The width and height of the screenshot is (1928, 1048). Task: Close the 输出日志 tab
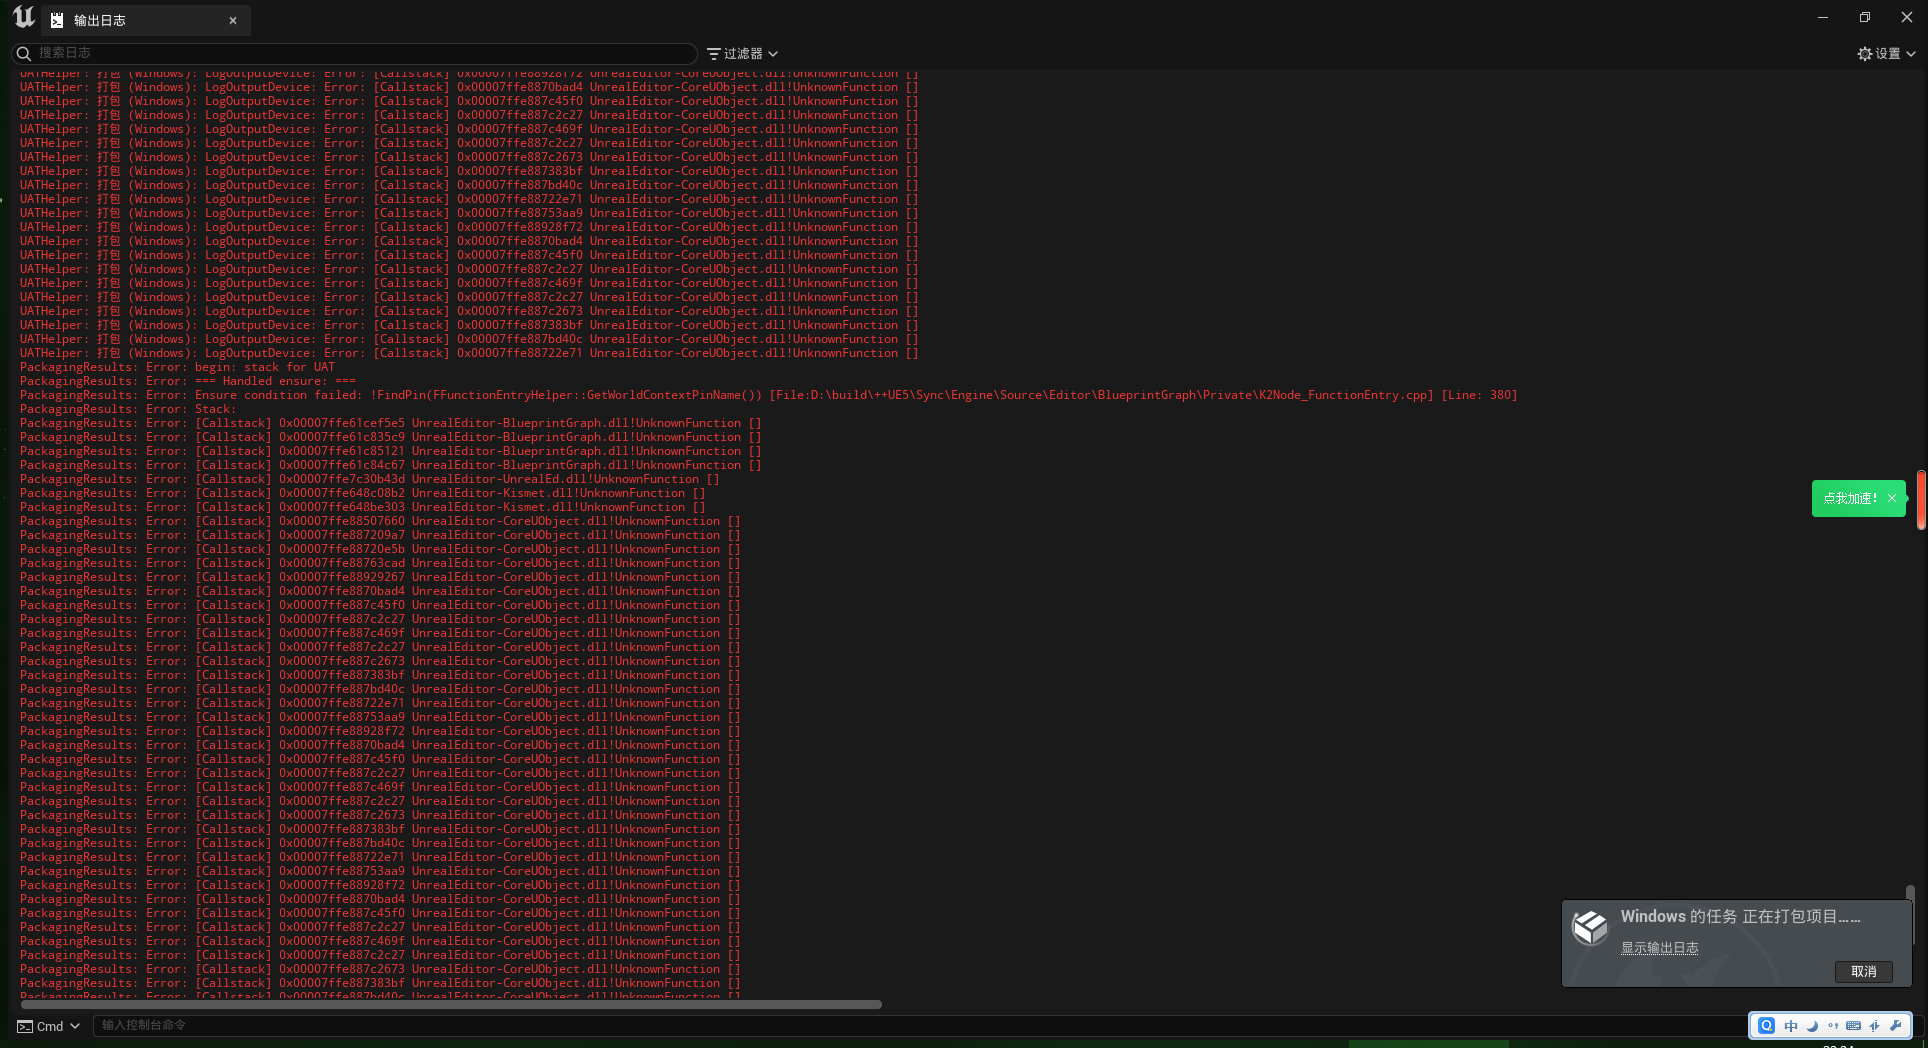coord(233,21)
